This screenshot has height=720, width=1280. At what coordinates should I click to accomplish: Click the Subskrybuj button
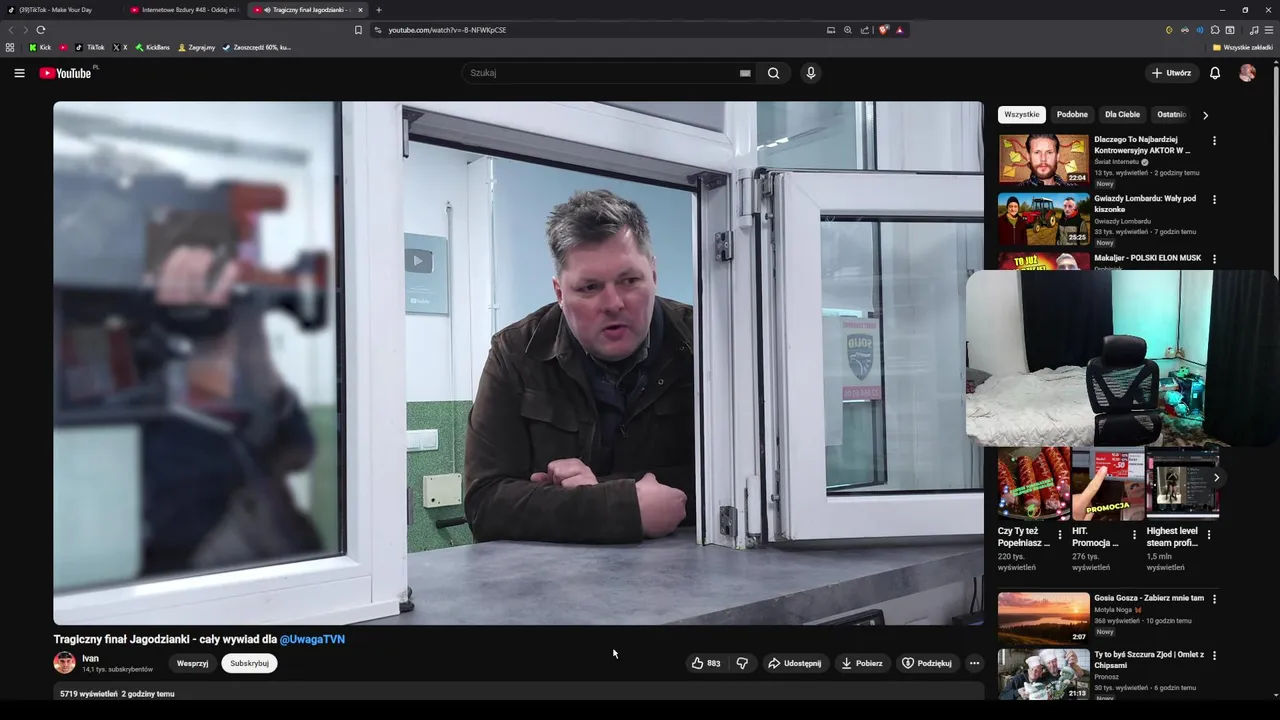point(249,663)
